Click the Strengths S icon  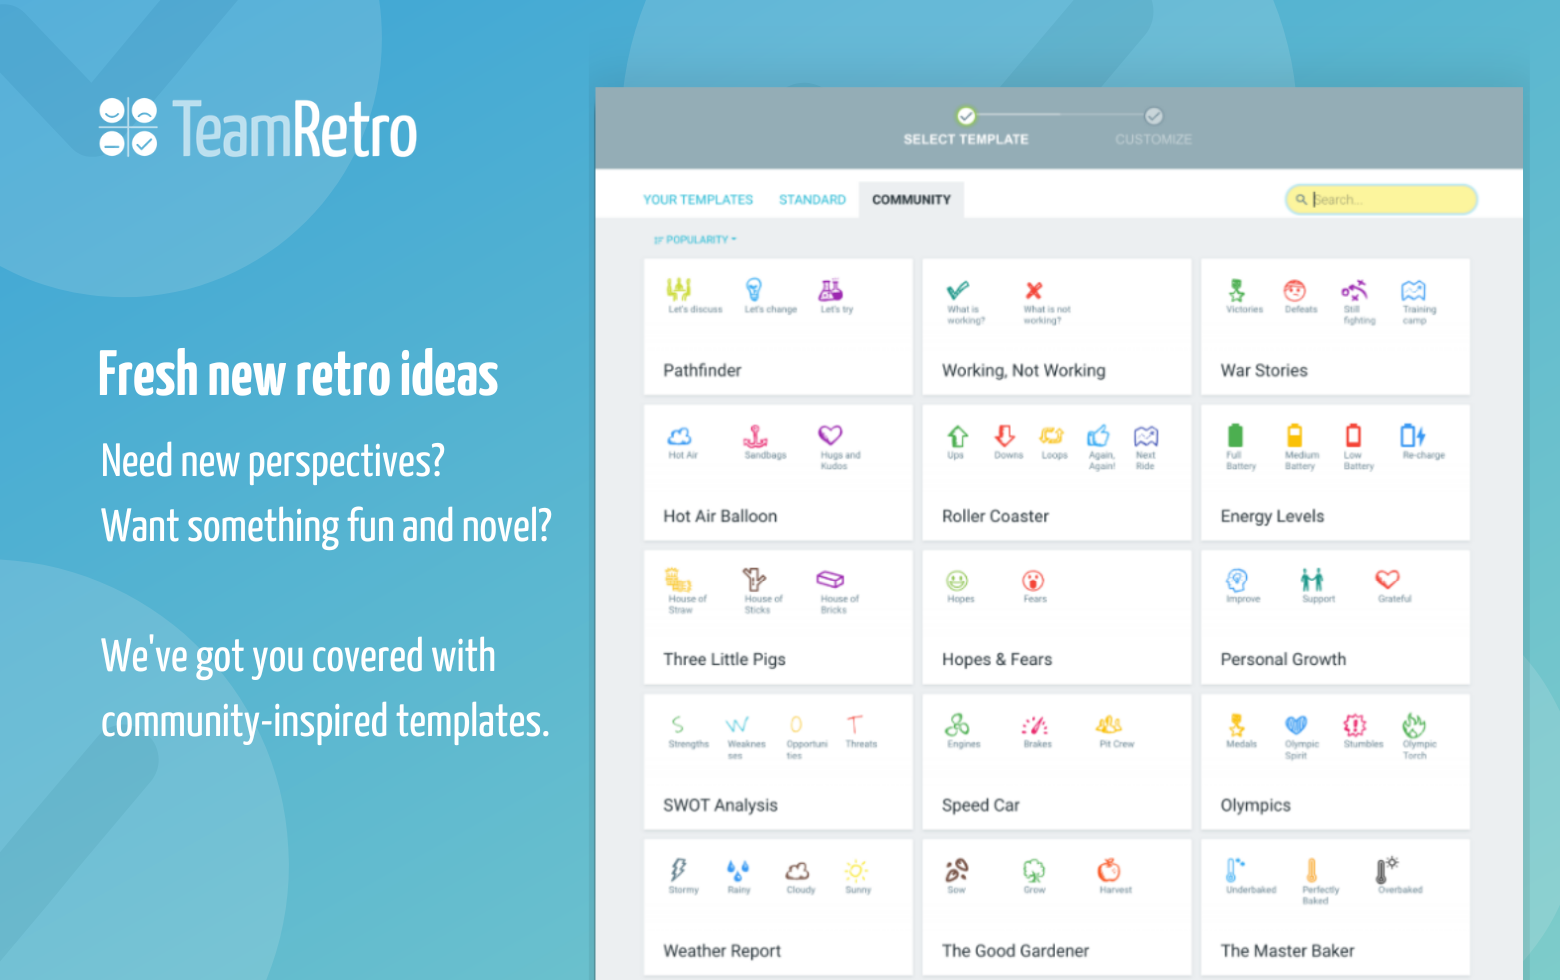[x=678, y=724]
